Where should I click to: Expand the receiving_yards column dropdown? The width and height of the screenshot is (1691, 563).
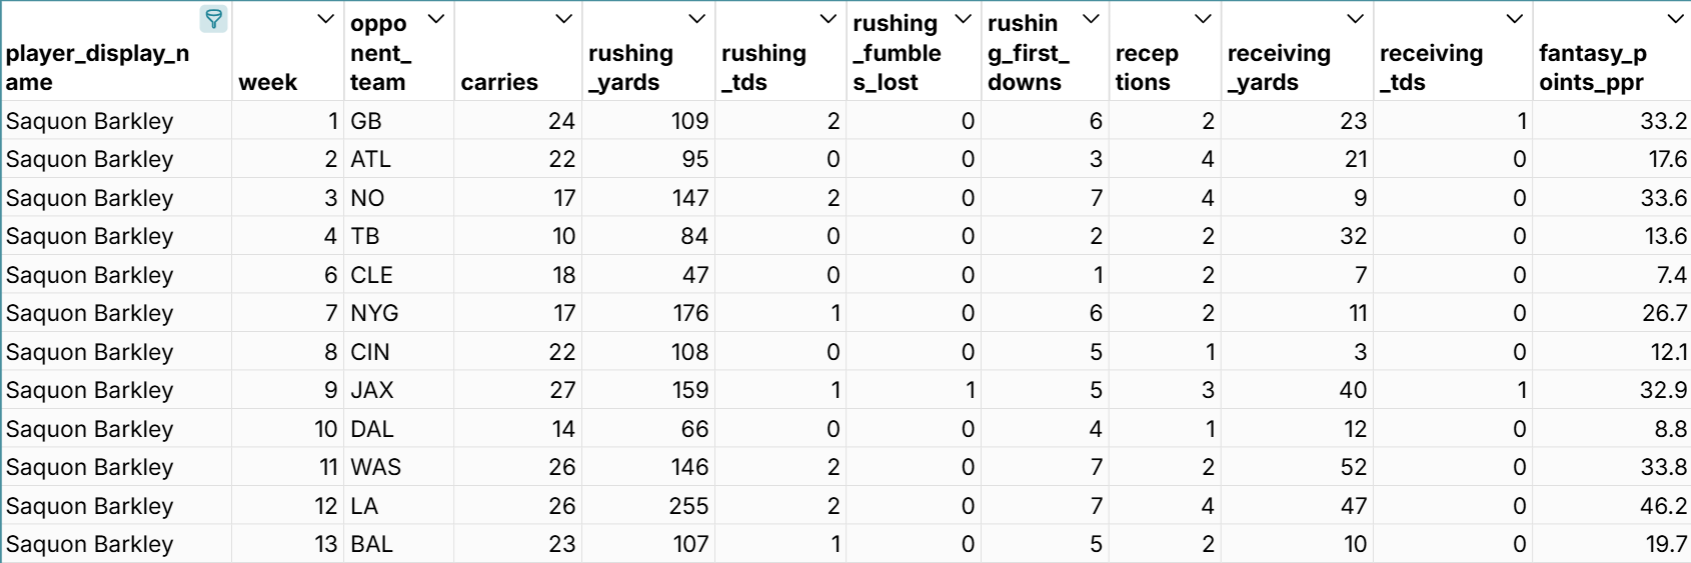(1355, 19)
